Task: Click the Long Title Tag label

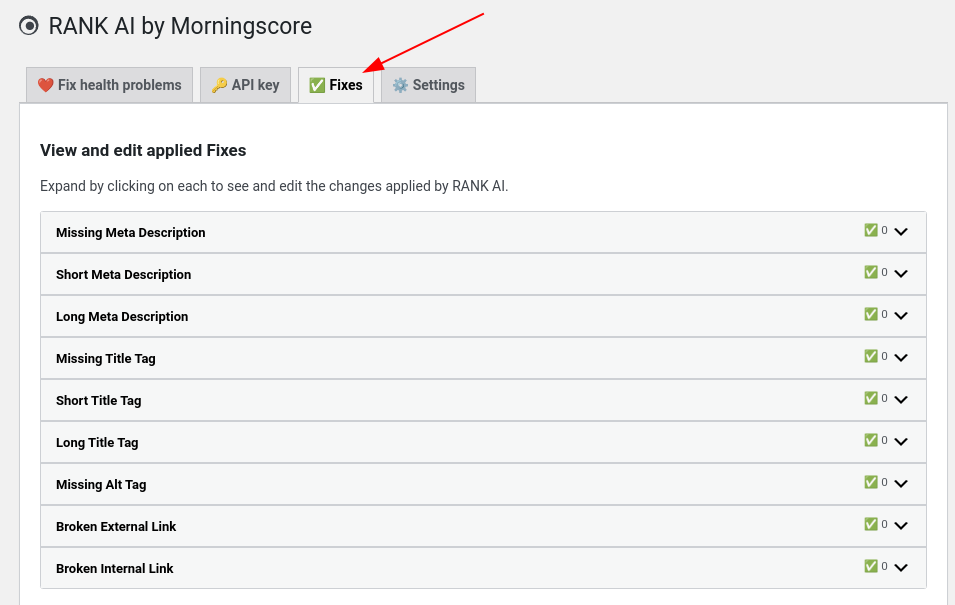Action: pyautogui.click(x=97, y=443)
